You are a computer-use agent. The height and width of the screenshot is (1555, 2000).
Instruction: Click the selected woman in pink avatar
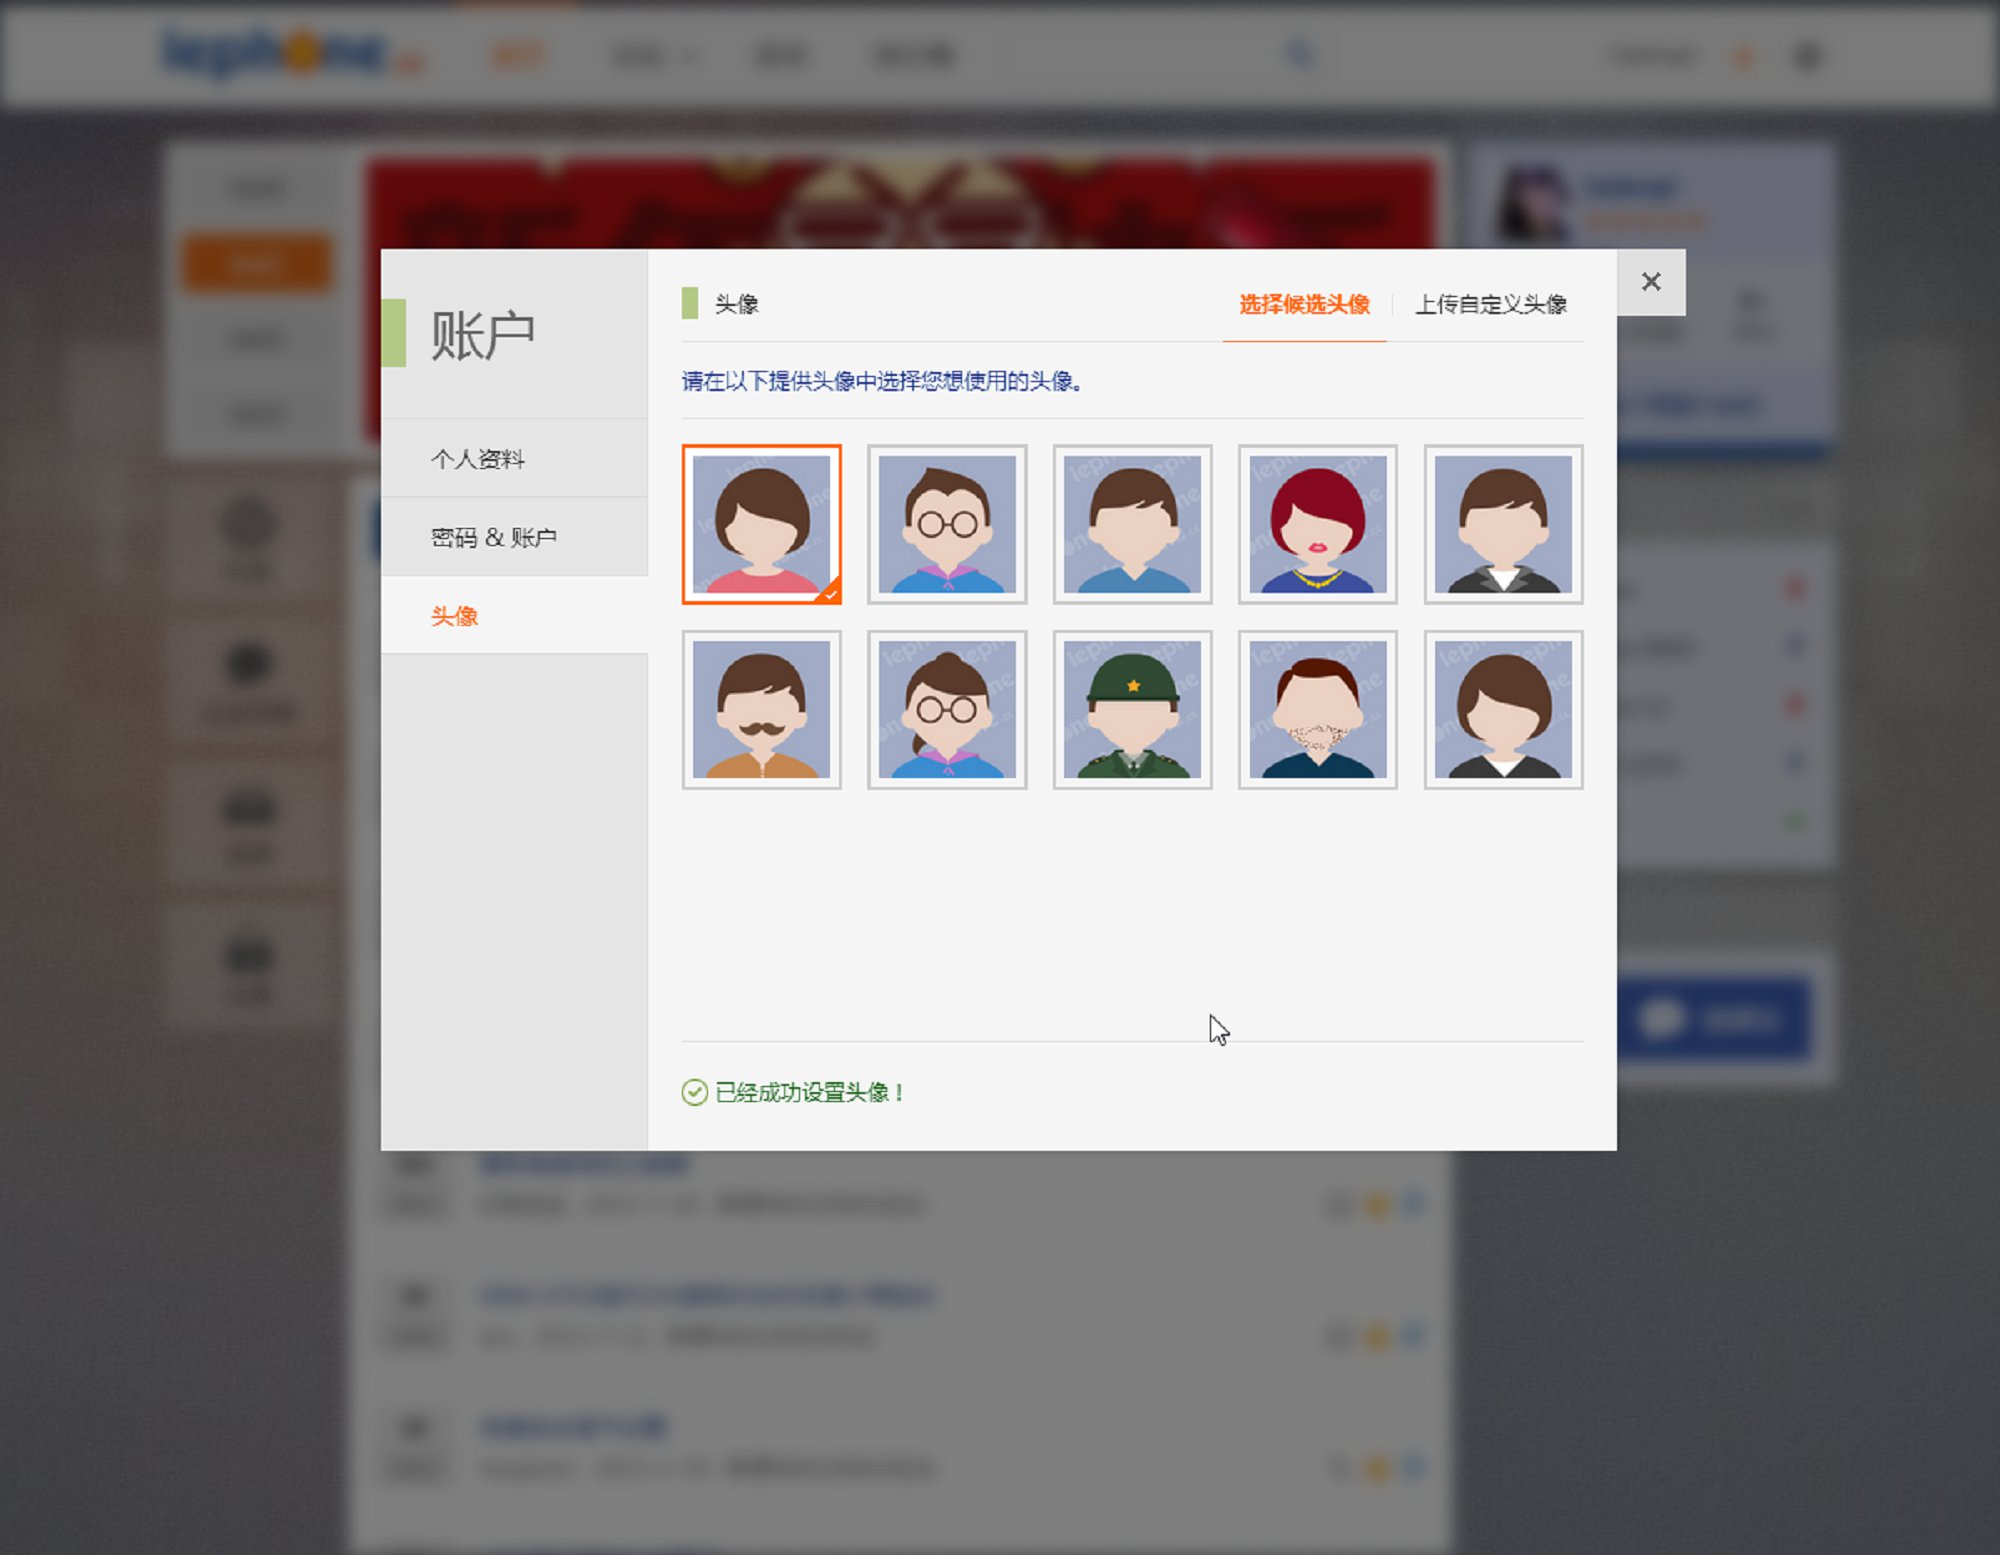click(761, 524)
